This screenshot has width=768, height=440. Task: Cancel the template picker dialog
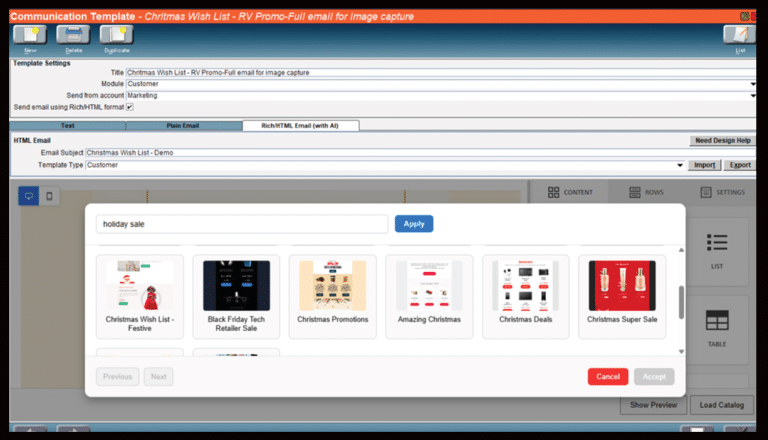coord(608,377)
